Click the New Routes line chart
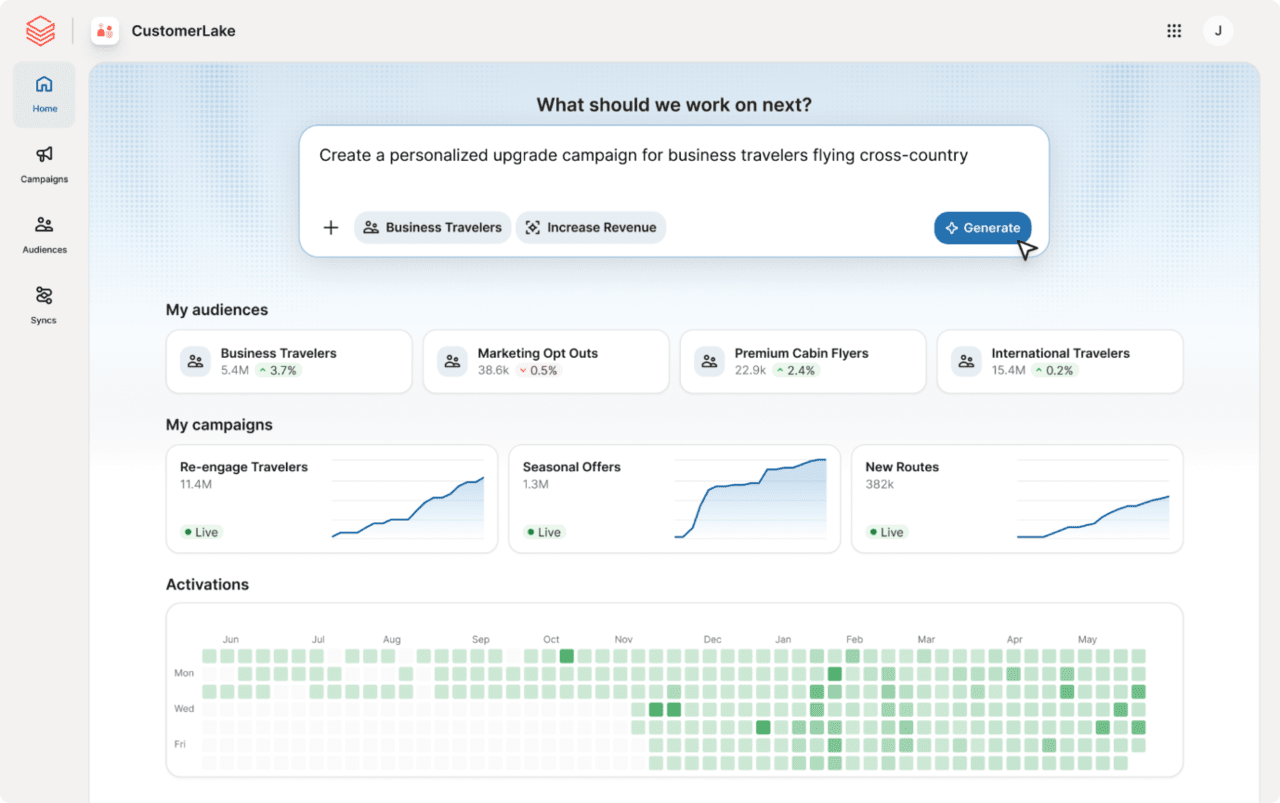 click(1093, 500)
